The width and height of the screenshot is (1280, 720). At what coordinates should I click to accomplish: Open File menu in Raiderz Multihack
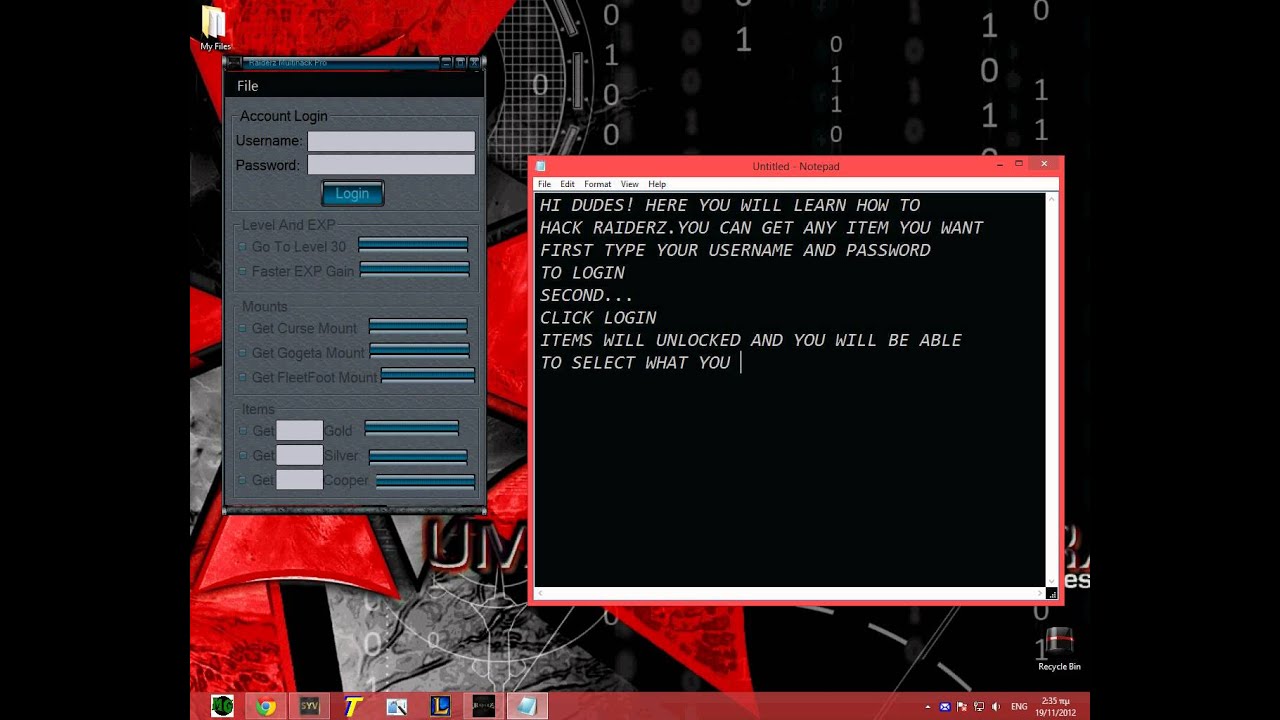247,86
